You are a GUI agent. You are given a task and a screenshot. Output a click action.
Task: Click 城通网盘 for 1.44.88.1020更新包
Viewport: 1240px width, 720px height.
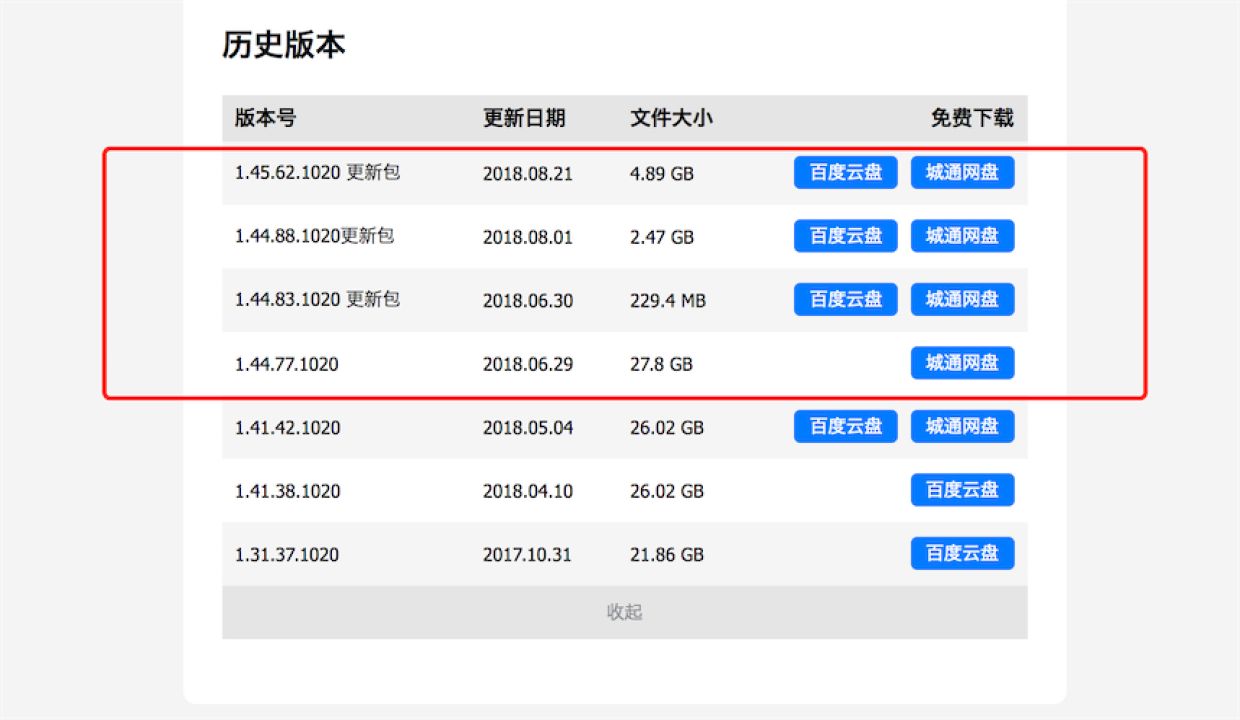962,236
